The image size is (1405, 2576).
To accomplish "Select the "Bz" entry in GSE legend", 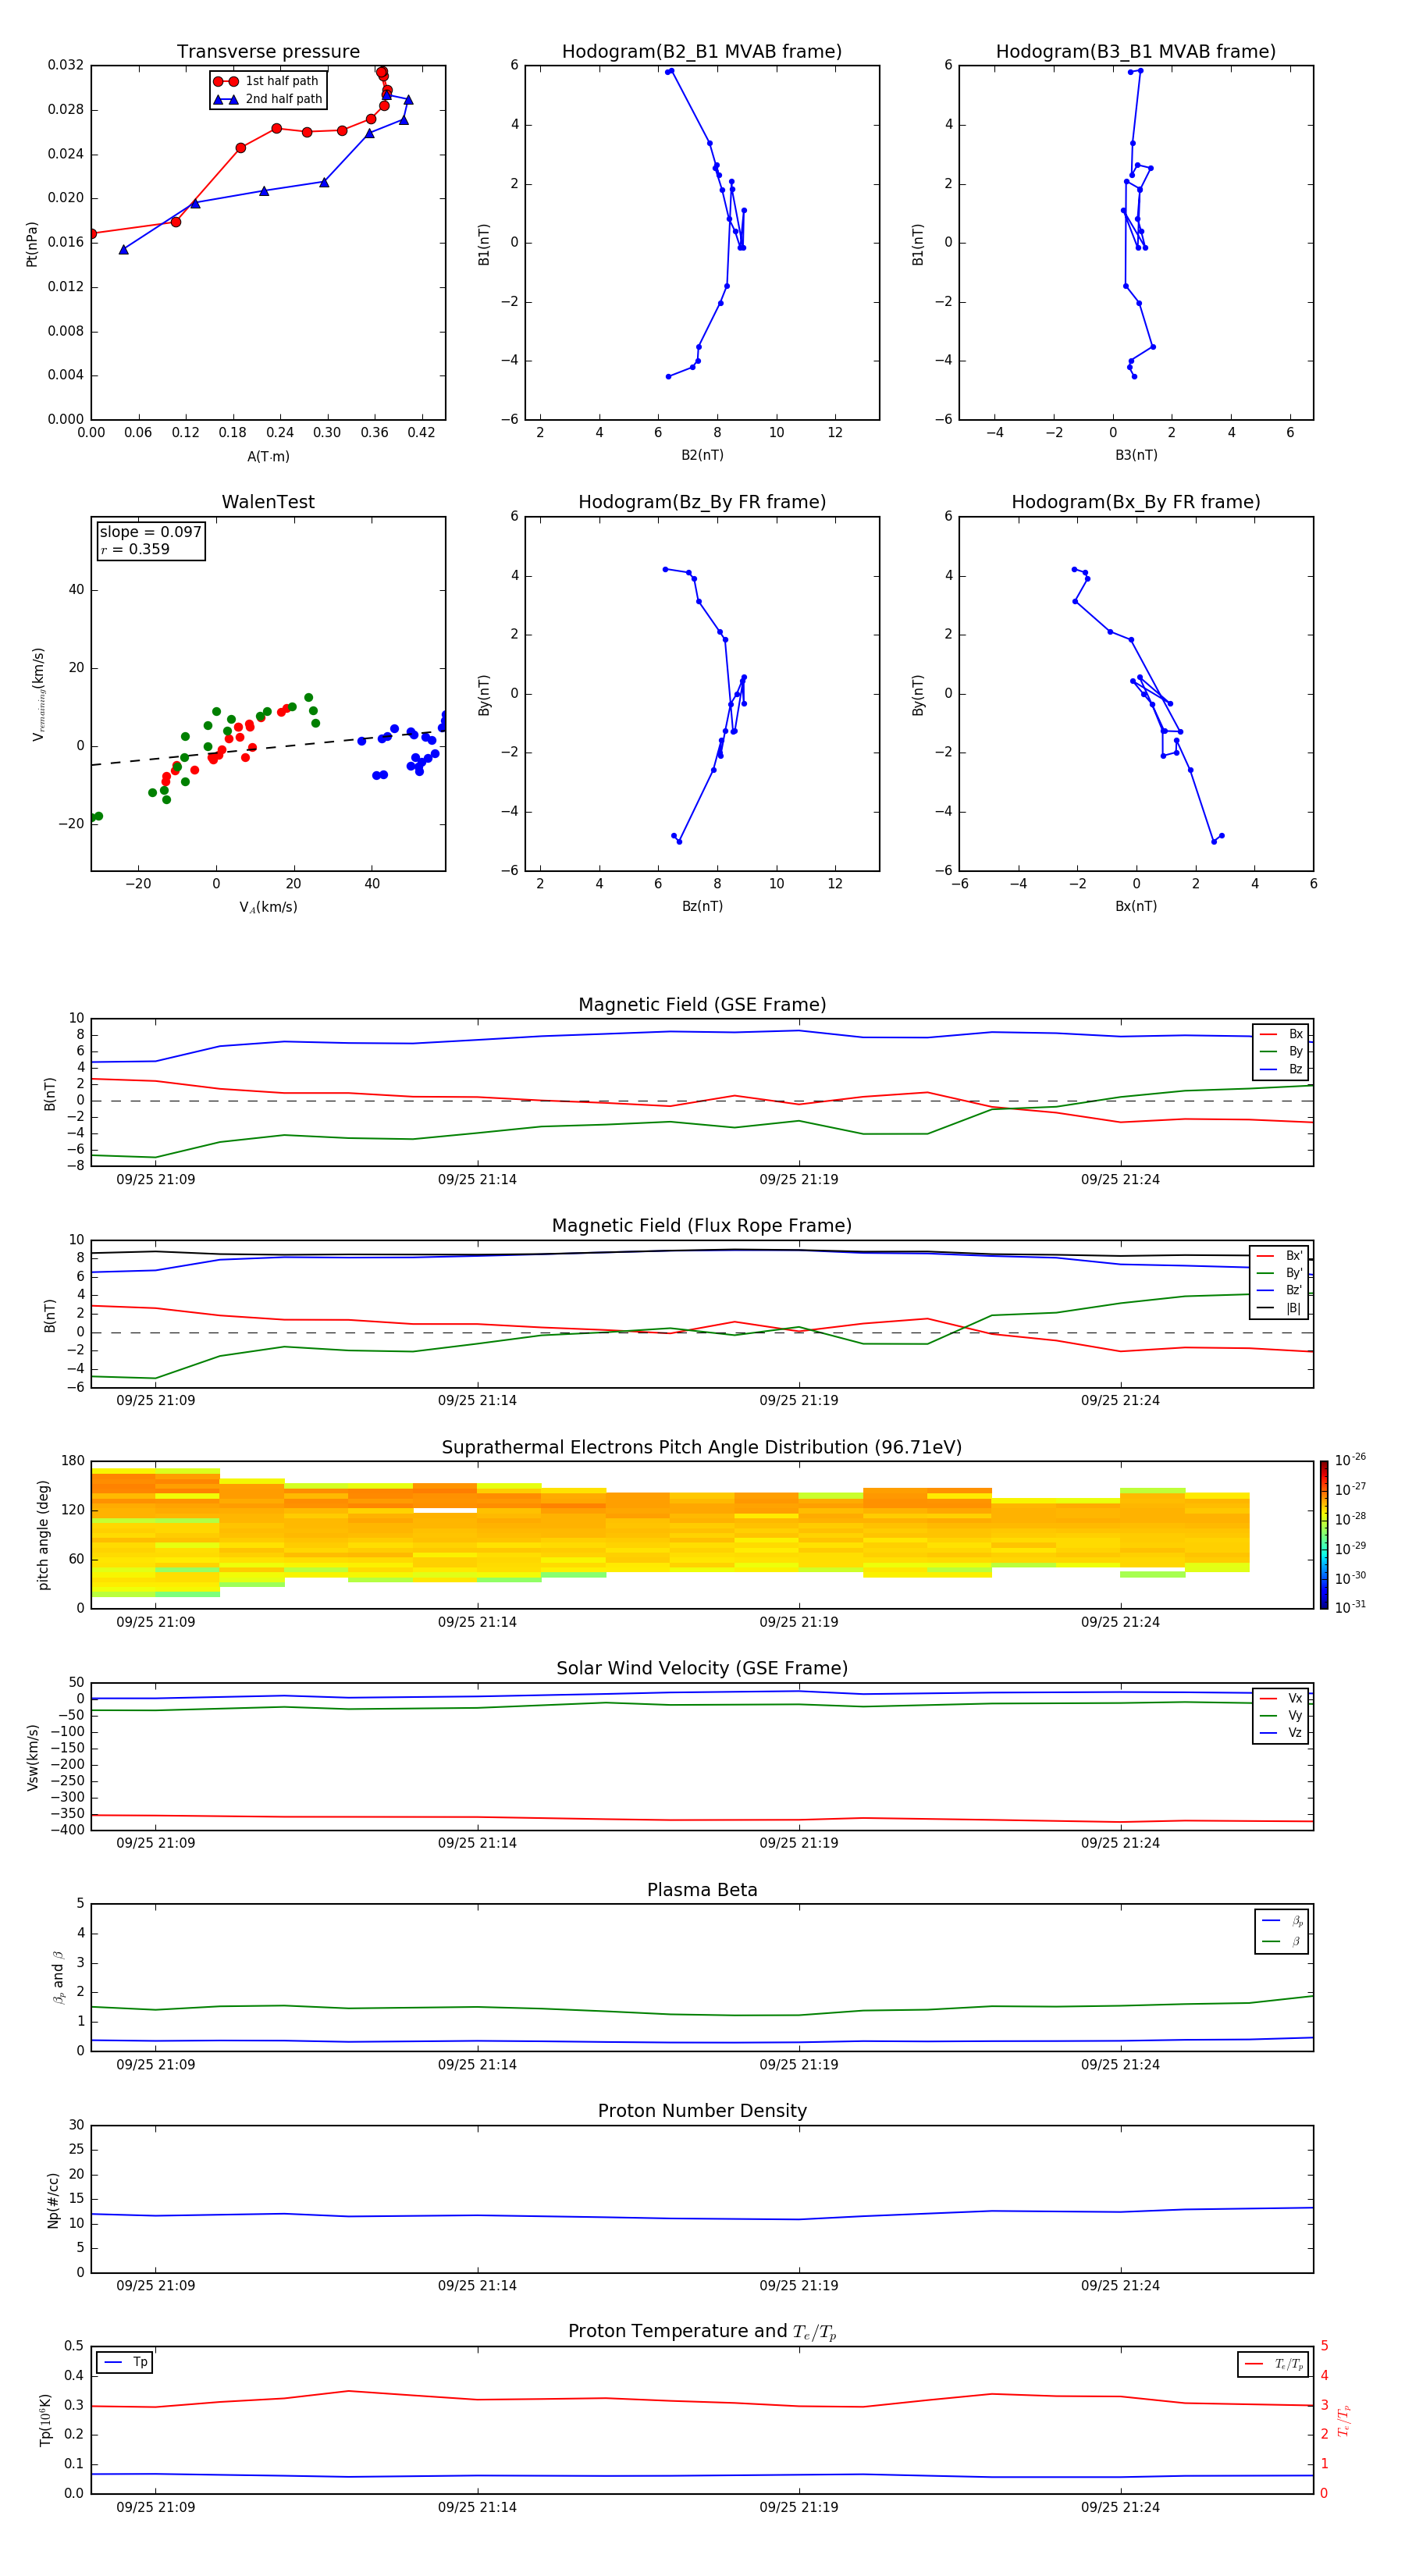I will coord(1281,1069).
